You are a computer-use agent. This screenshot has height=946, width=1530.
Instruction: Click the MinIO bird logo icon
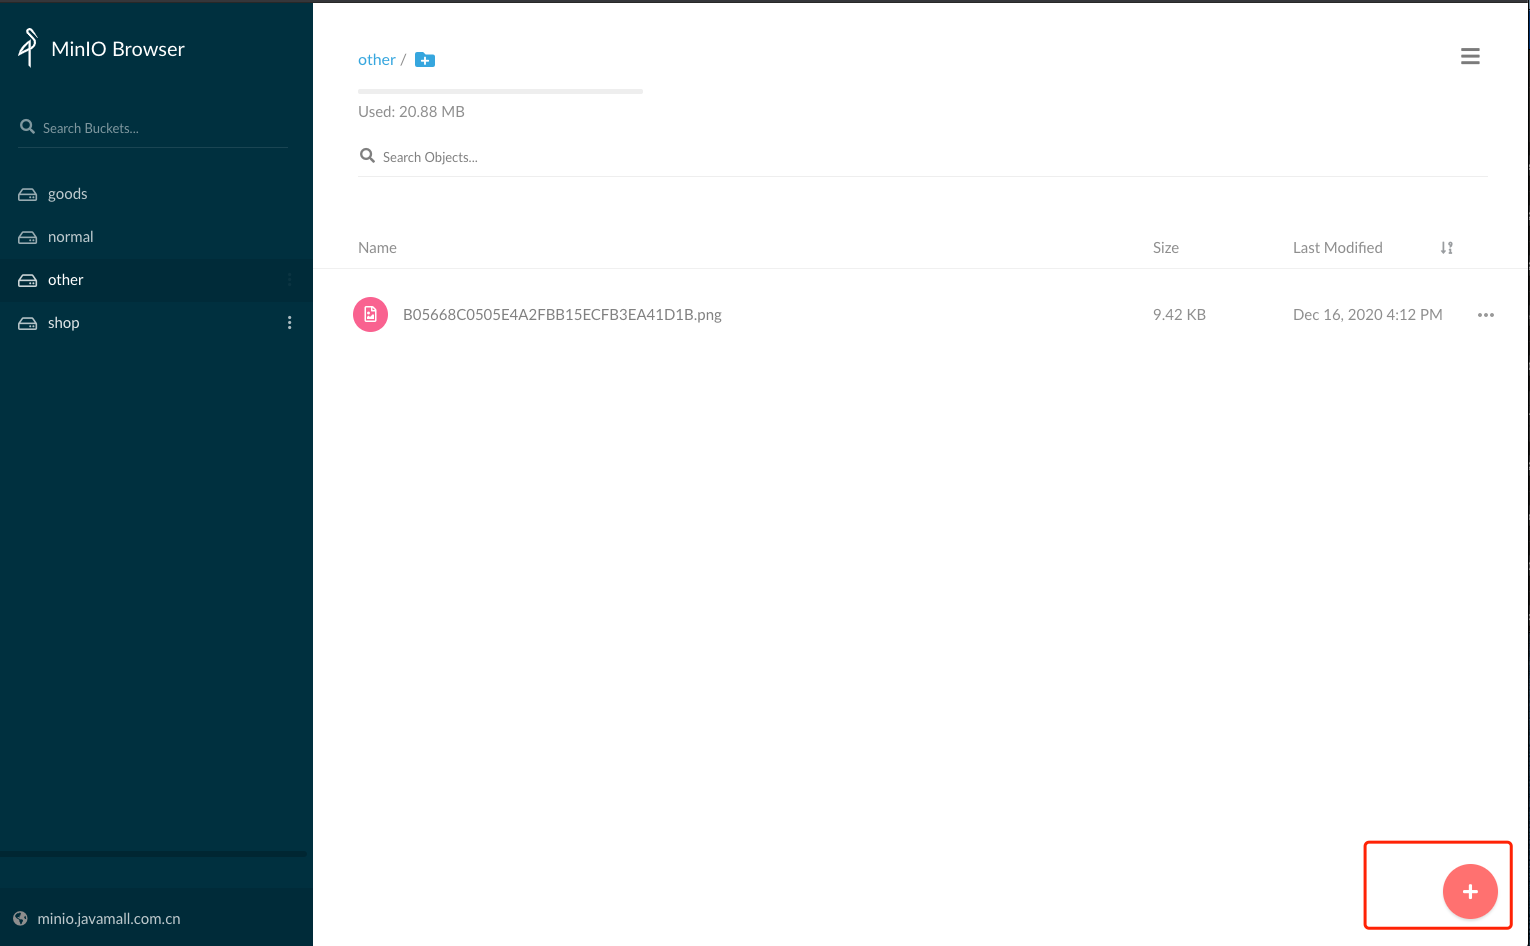pos(29,47)
